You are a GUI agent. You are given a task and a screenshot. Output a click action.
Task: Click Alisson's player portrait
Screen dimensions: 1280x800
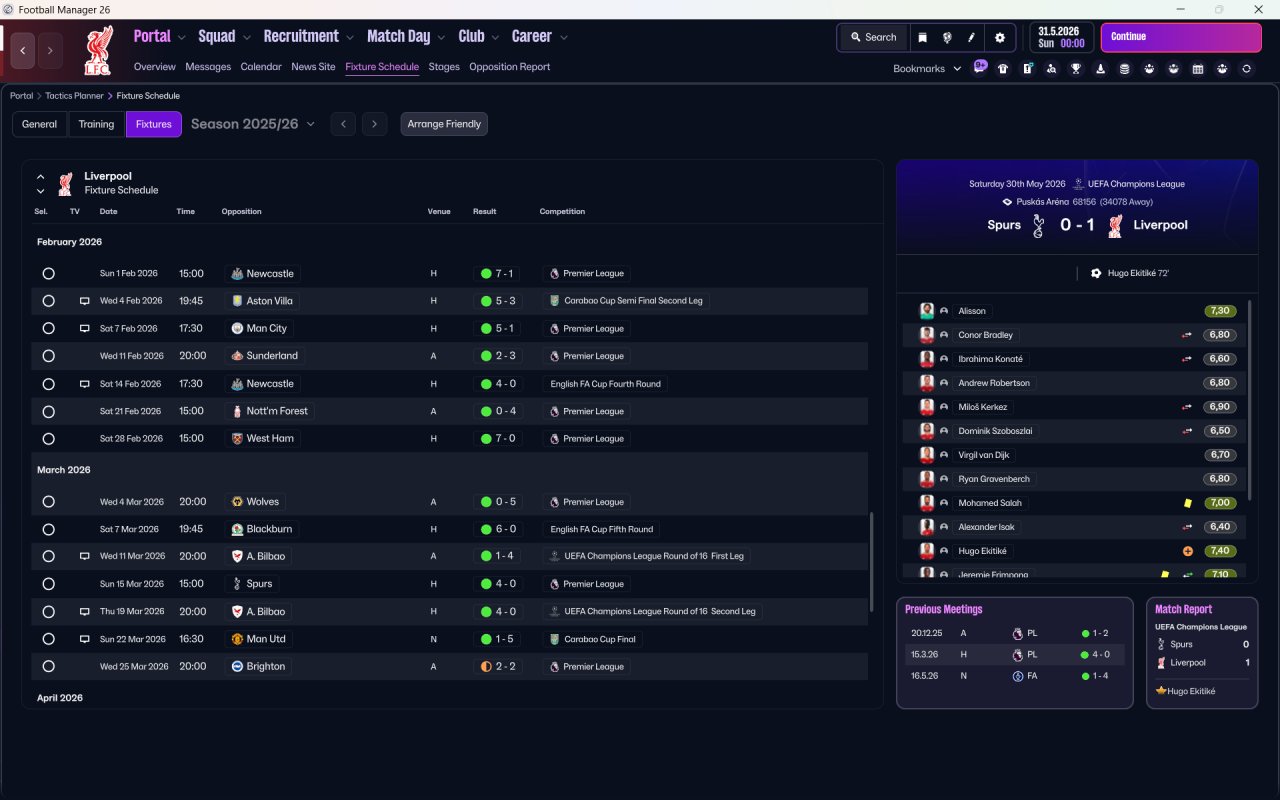click(x=927, y=311)
